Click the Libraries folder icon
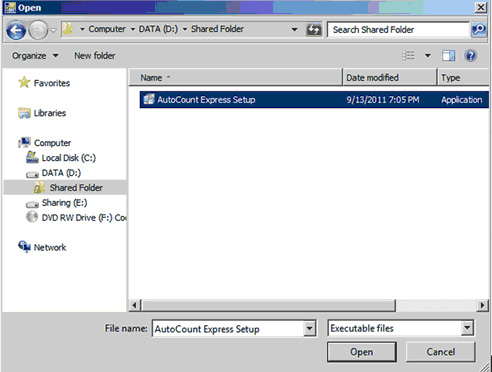Viewport: 492px width, 372px height. (x=24, y=113)
